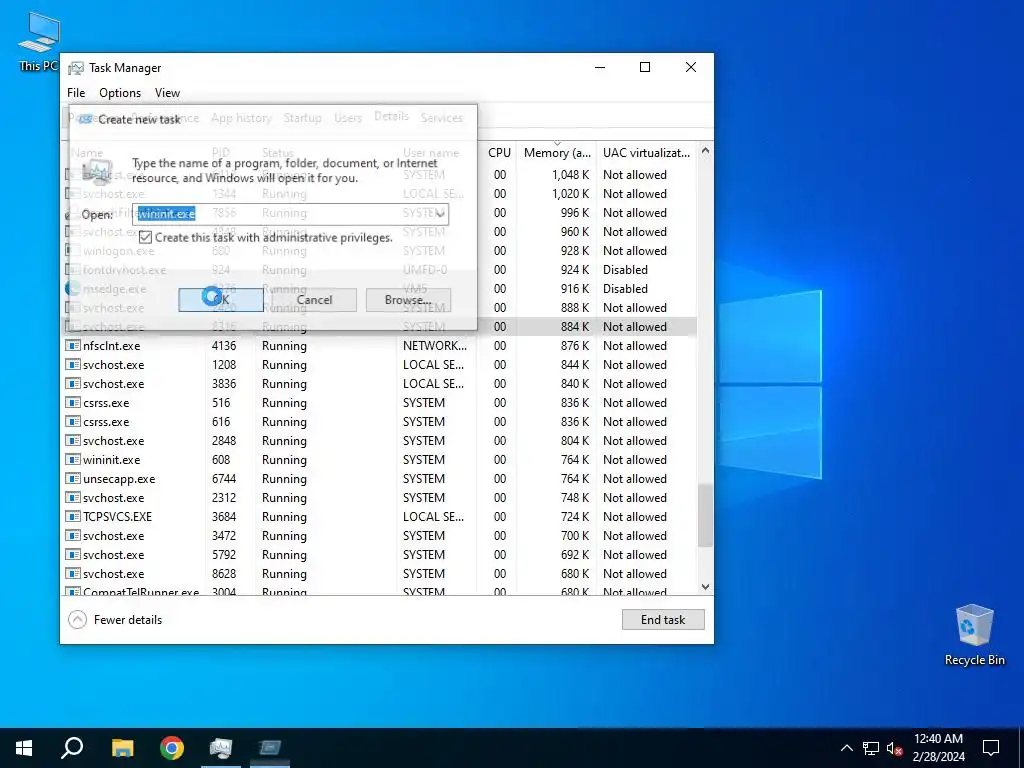Viewport: 1024px width, 768px height.
Task: Click the icon of svchost.exe PID 1208
Action: (x=73, y=364)
